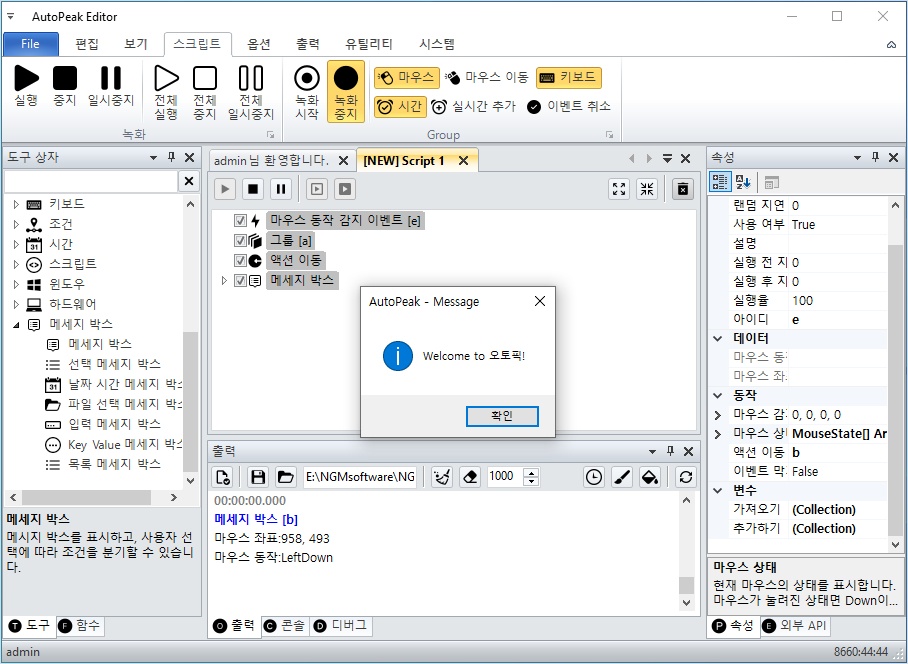Toggle the 액션 이동 checkbox
The height and width of the screenshot is (664, 908).
240,261
